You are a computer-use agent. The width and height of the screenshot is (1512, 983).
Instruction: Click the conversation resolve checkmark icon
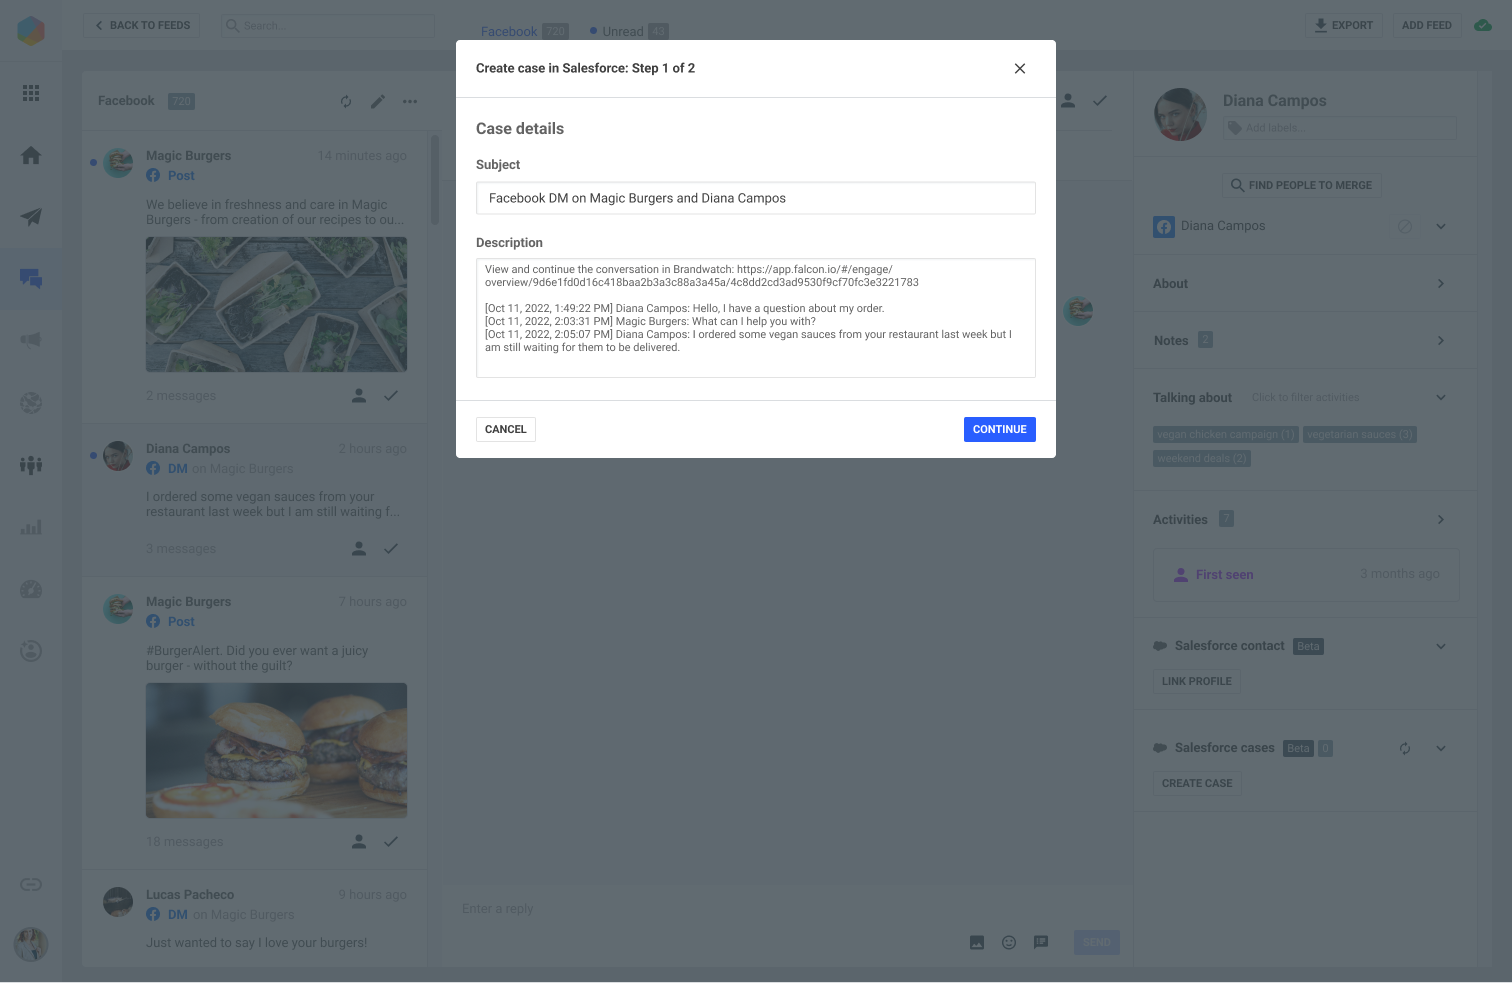1100,101
